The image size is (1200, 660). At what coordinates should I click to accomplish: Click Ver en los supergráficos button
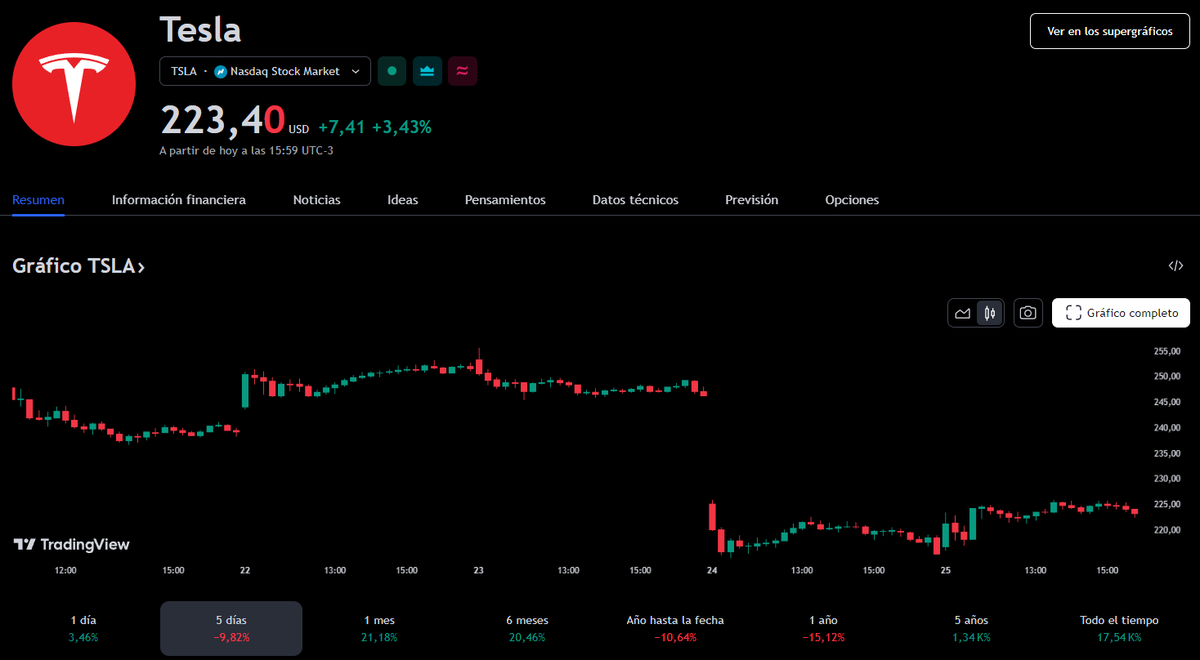point(1110,31)
